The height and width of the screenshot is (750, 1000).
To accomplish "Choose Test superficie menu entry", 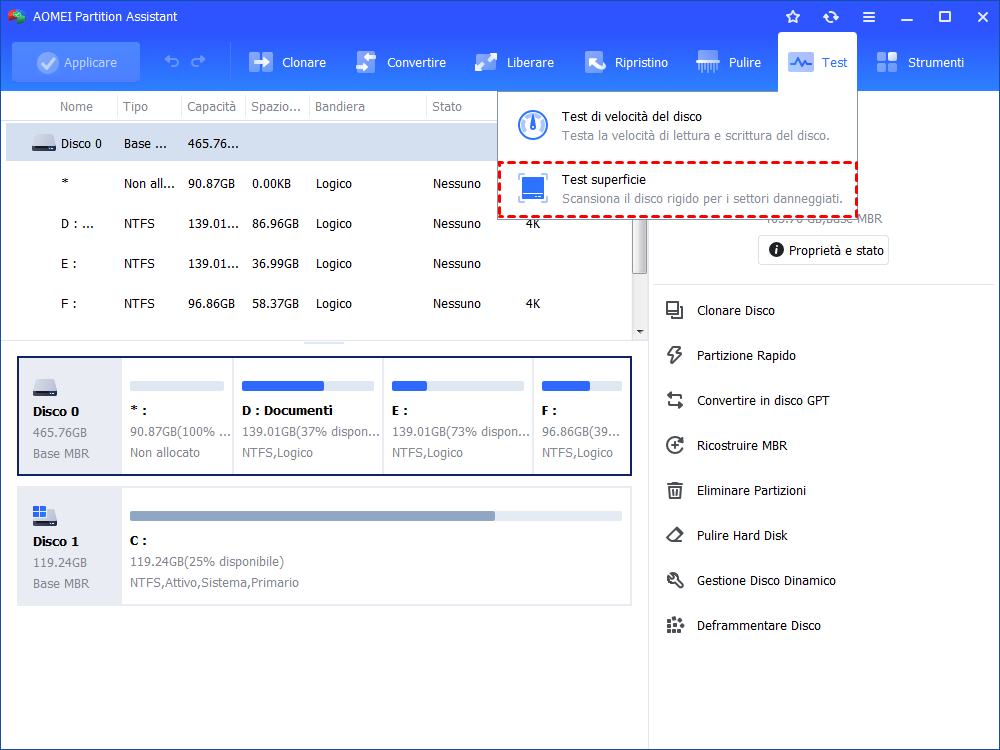I will click(677, 189).
